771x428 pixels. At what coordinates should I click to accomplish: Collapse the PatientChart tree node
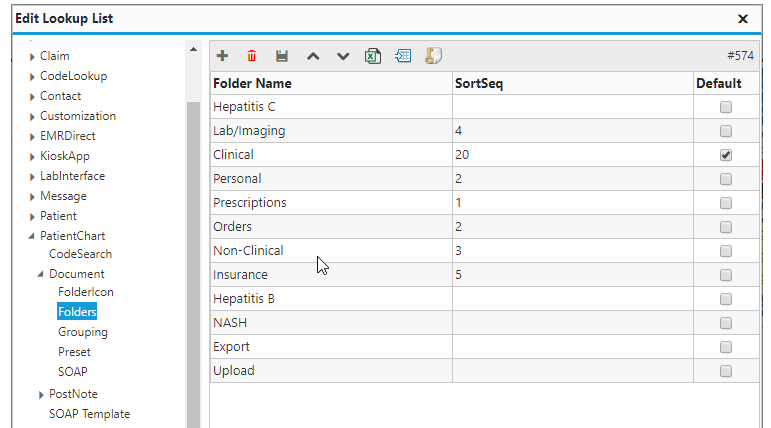point(31,236)
